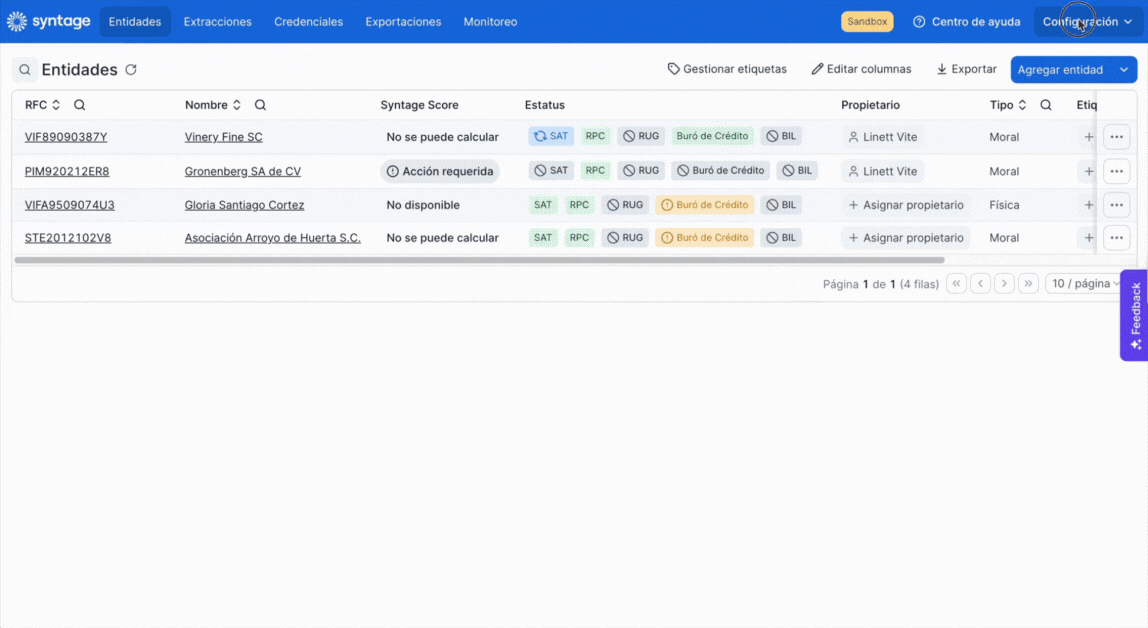Open more actions for Vinery Fine SC
Screen dimensions: 1148x628
[x=1116, y=137]
